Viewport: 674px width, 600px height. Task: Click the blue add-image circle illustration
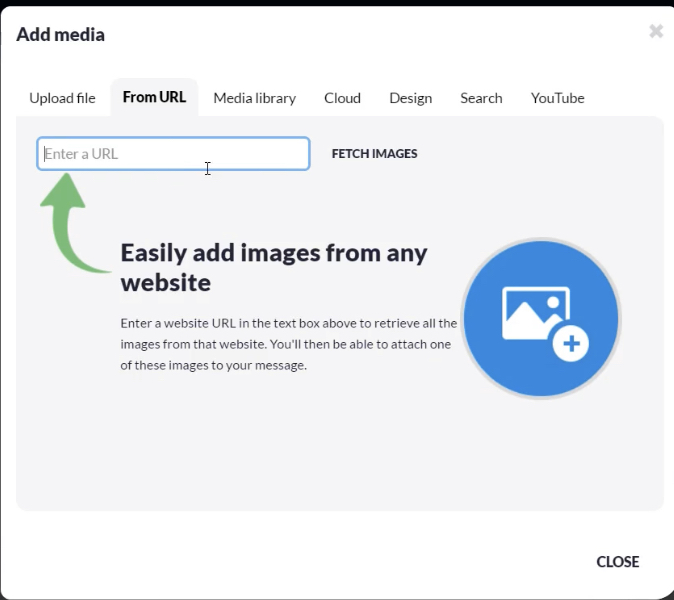500,360
